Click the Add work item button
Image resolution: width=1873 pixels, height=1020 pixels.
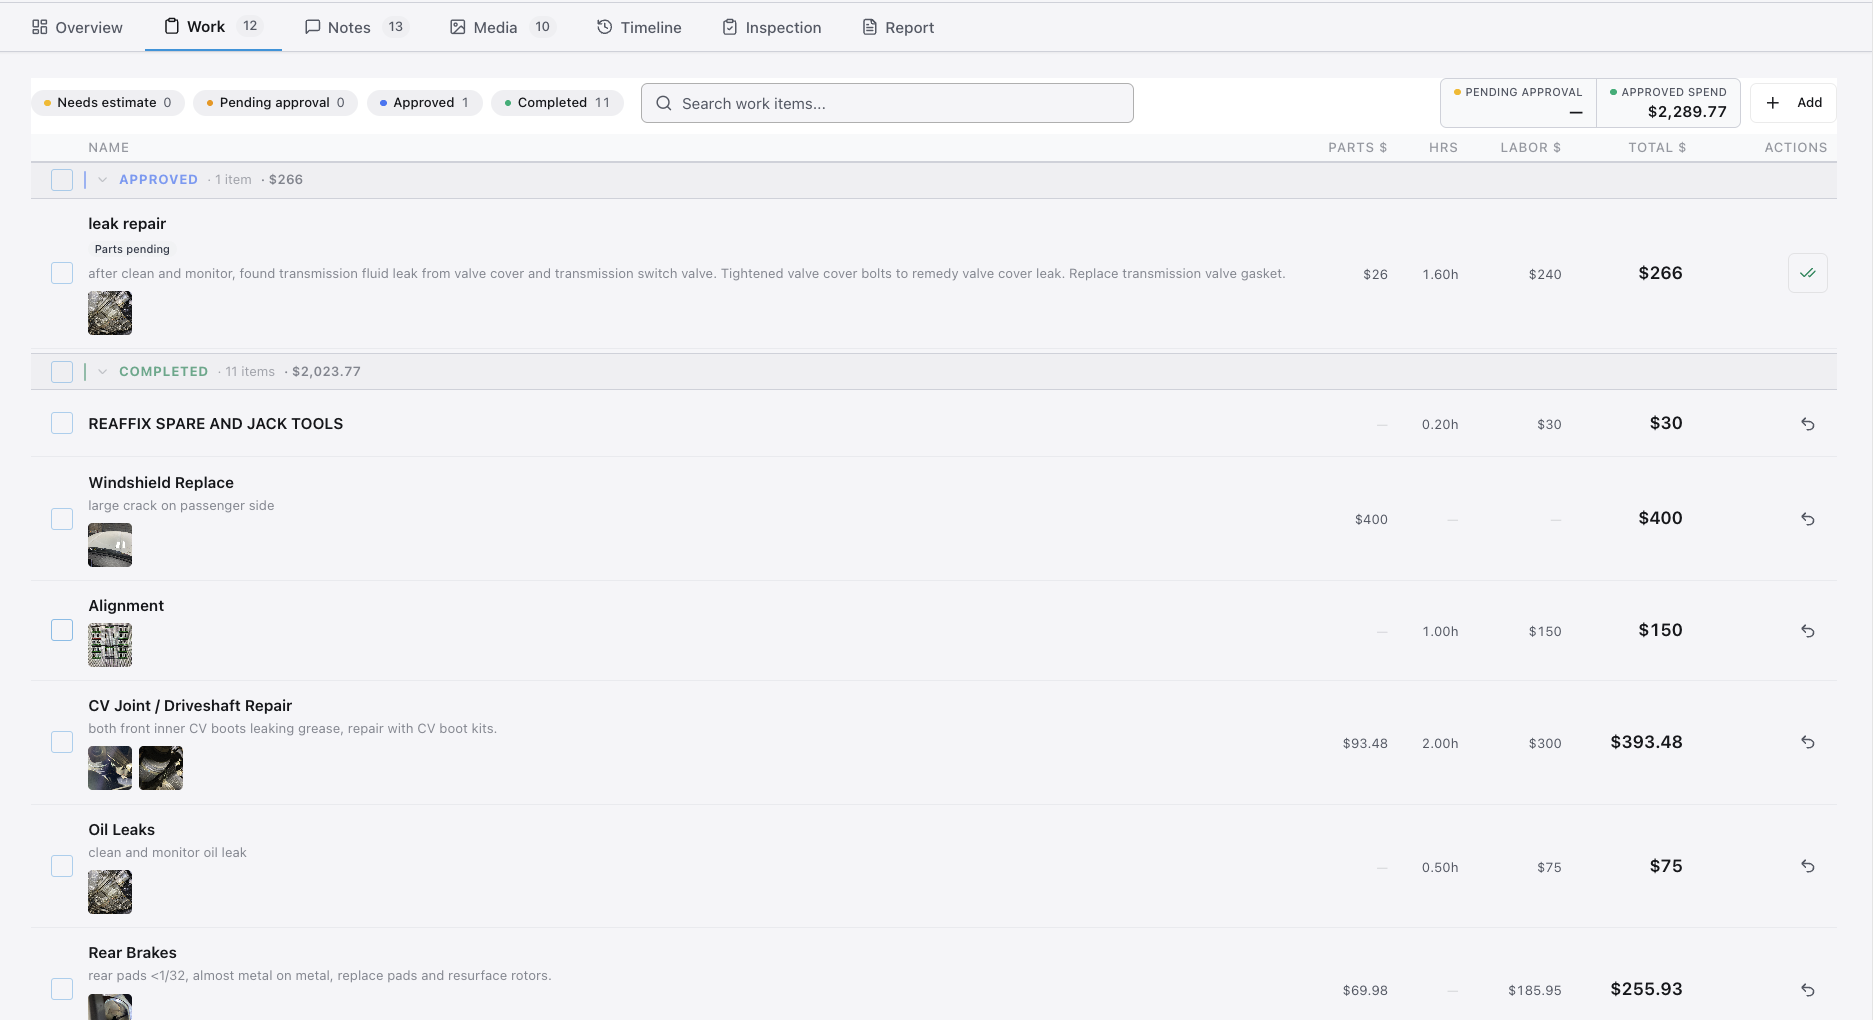[1793, 102]
